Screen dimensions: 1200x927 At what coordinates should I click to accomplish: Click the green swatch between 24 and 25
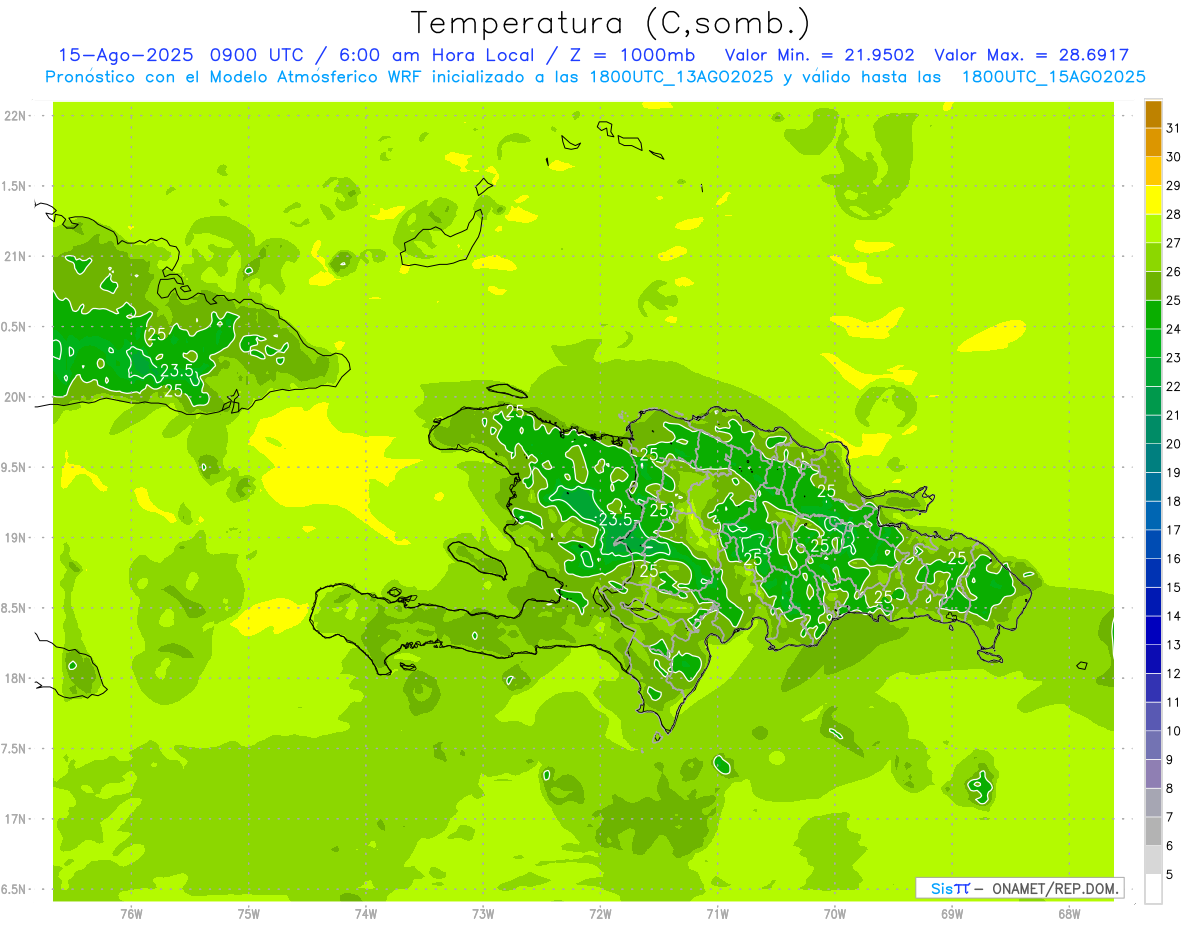pos(1153,315)
